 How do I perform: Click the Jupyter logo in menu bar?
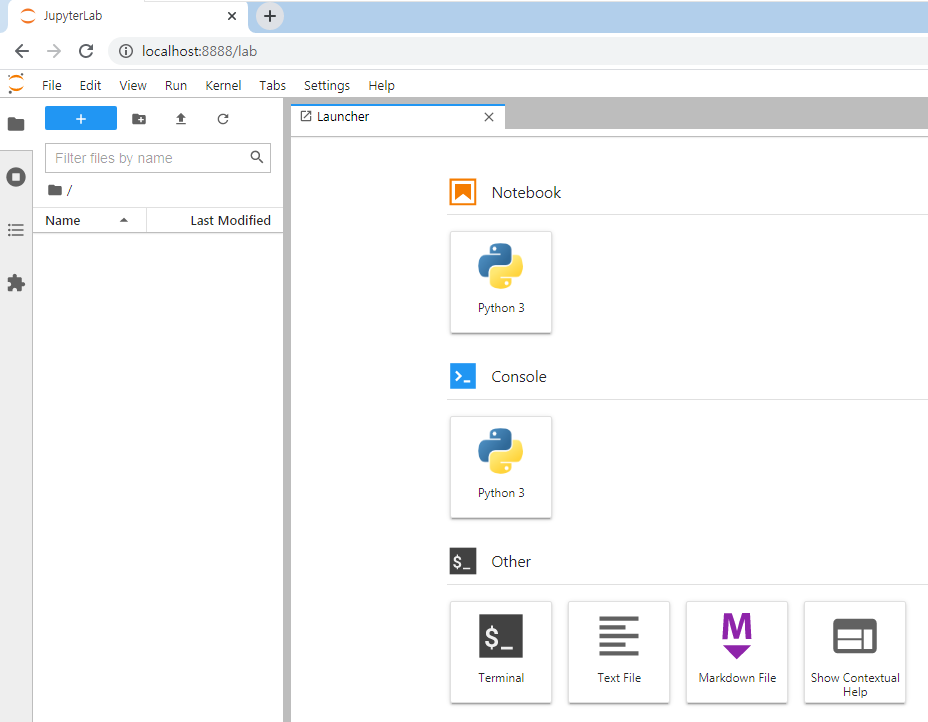tap(16, 83)
